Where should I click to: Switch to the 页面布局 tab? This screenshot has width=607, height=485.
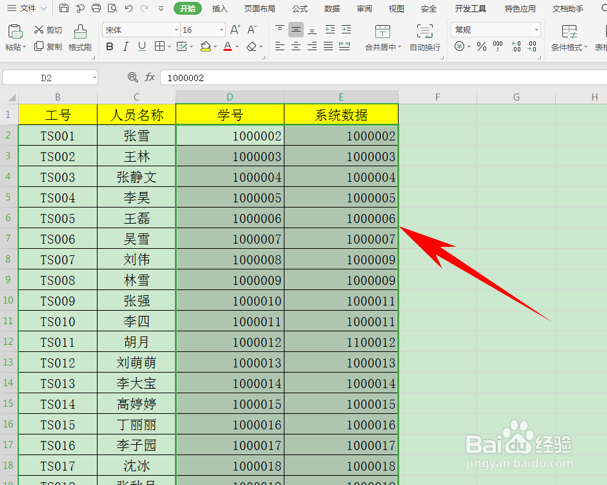click(x=259, y=9)
